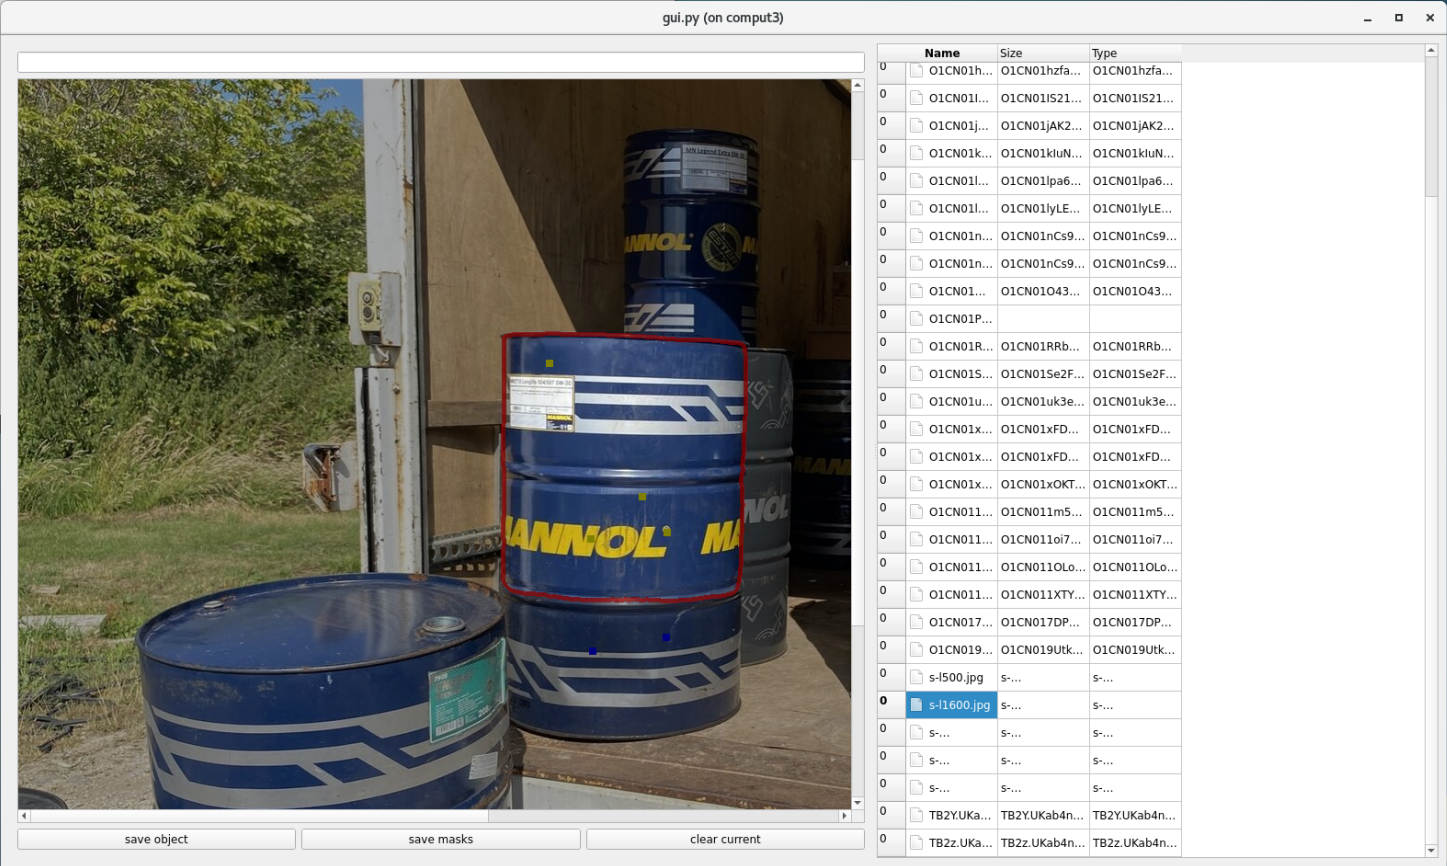
Task: Click the file icon beside s-l500.jpg
Action: pos(916,678)
